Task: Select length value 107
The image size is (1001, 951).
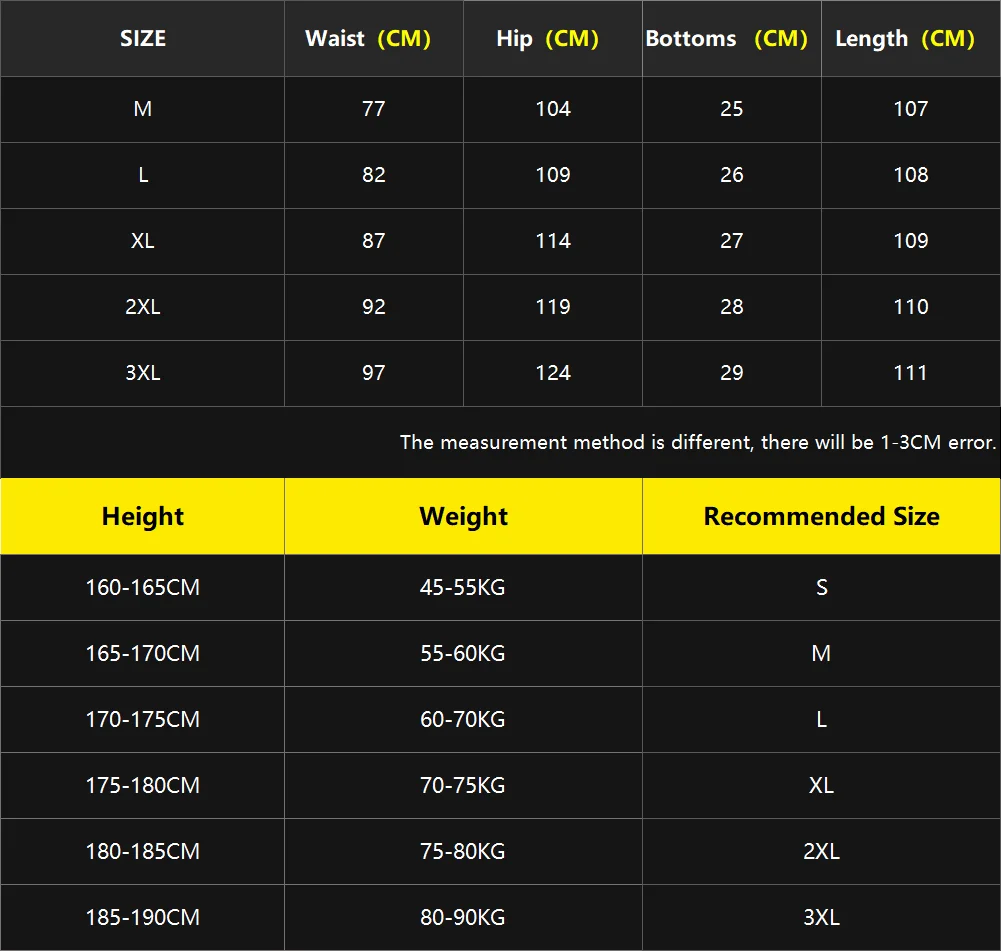Action: pos(911,109)
